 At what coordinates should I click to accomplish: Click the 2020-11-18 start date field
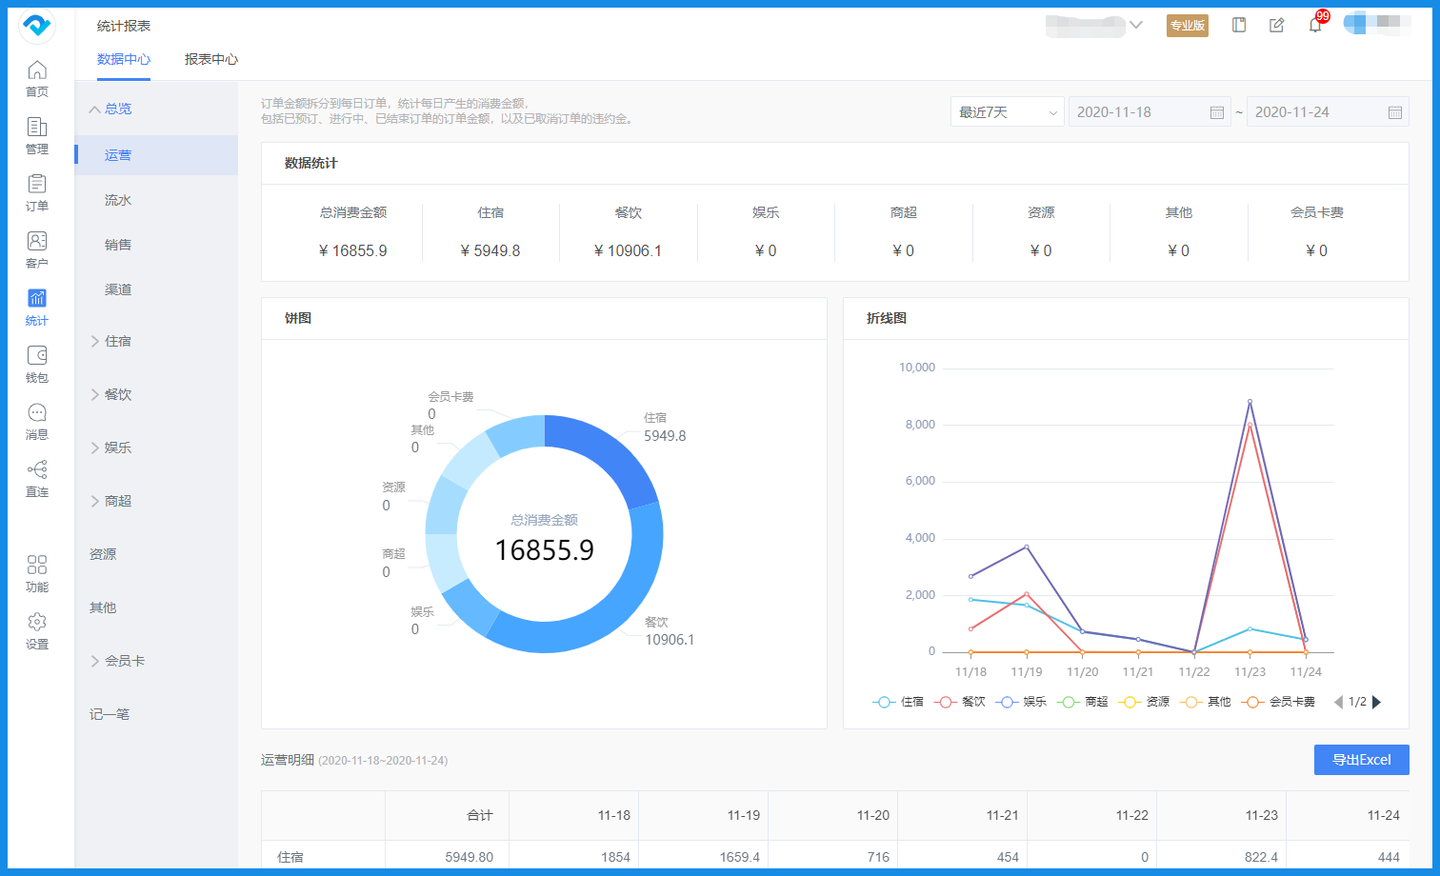tap(1140, 111)
